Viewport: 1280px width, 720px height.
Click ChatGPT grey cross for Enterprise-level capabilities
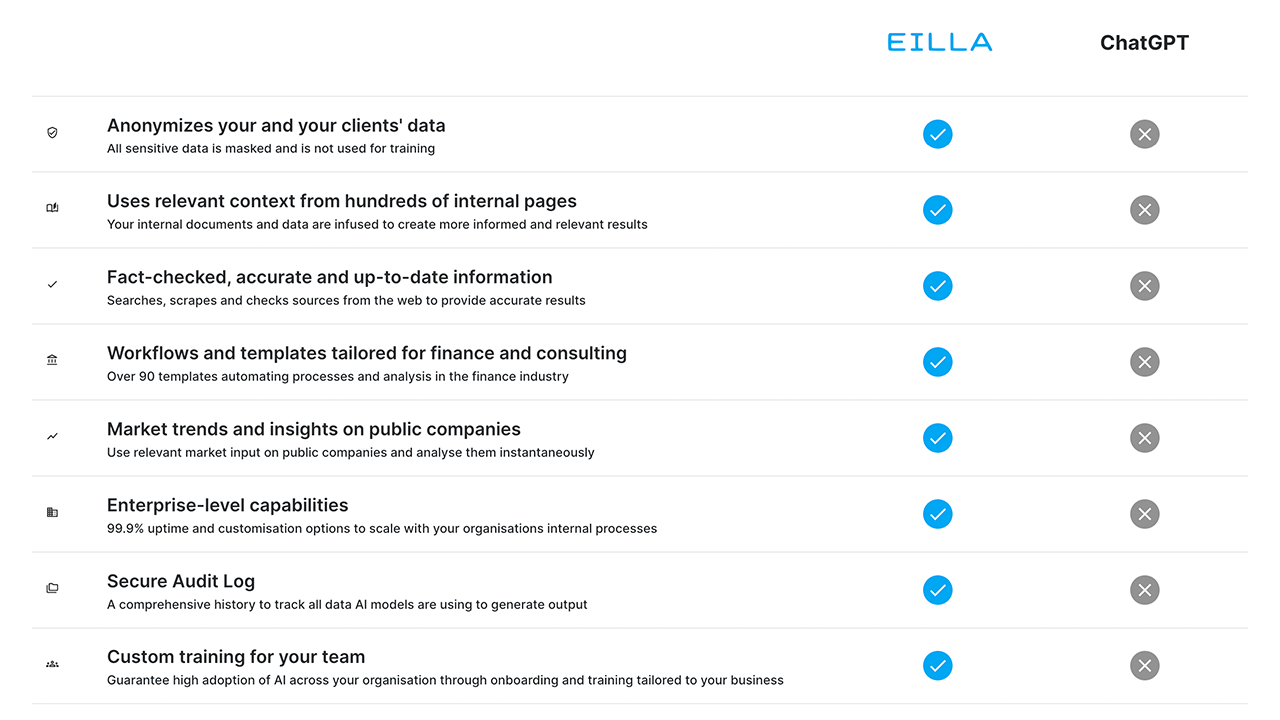click(x=1144, y=514)
